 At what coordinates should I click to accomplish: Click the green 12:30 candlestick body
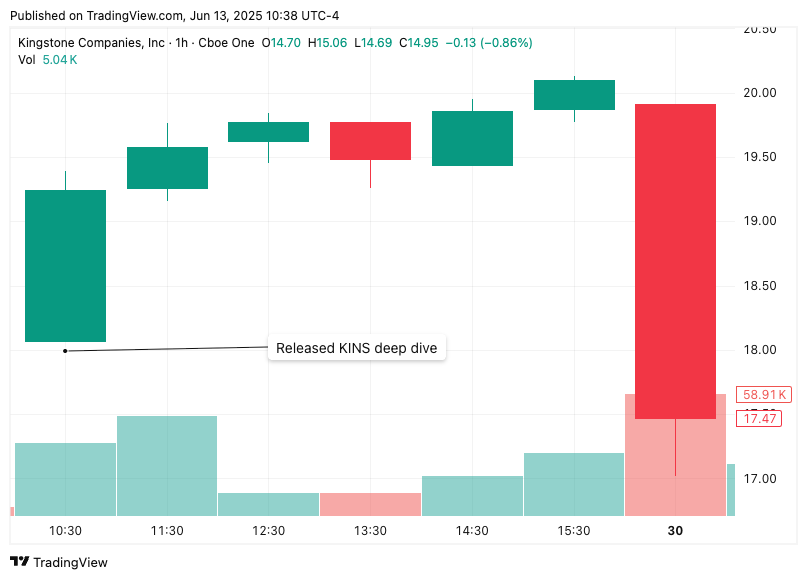coord(269,132)
